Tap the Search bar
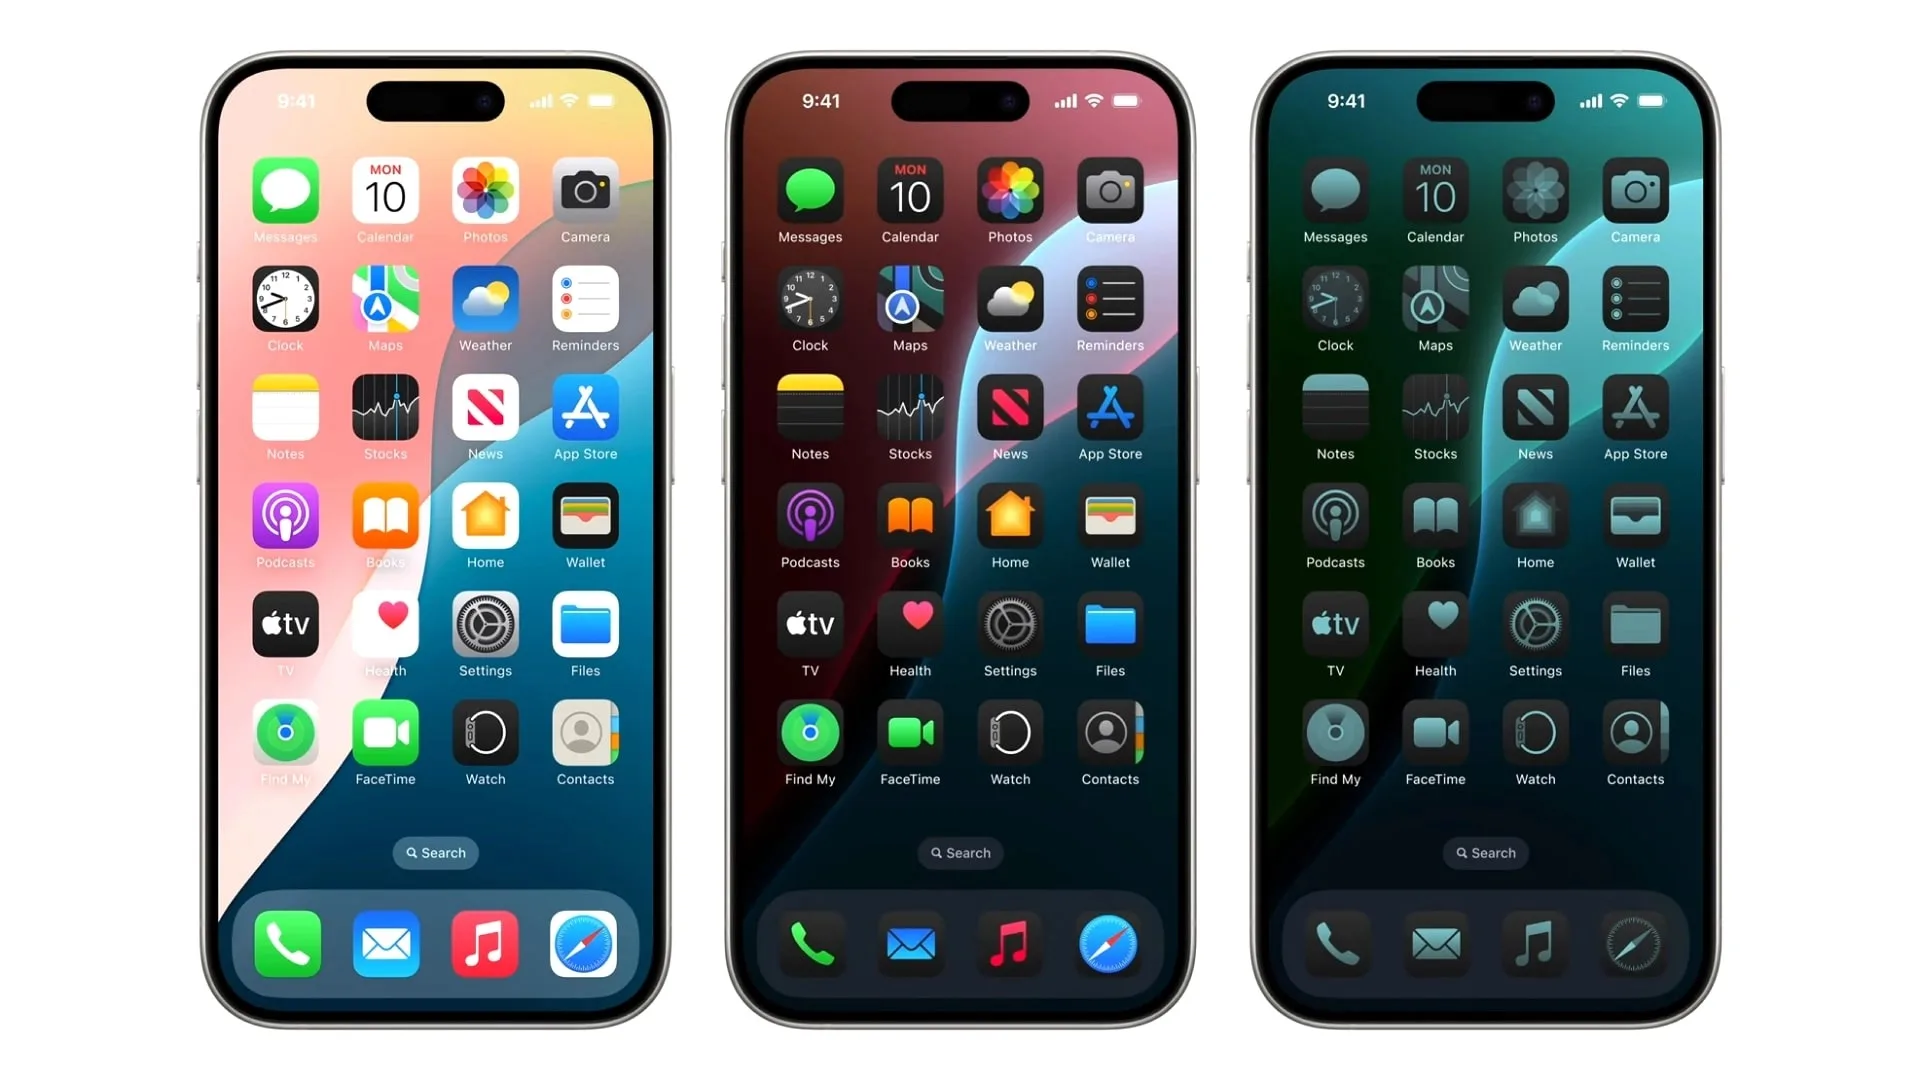The width and height of the screenshot is (1920, 1080). pyautogui.click(x=435, y=852)
